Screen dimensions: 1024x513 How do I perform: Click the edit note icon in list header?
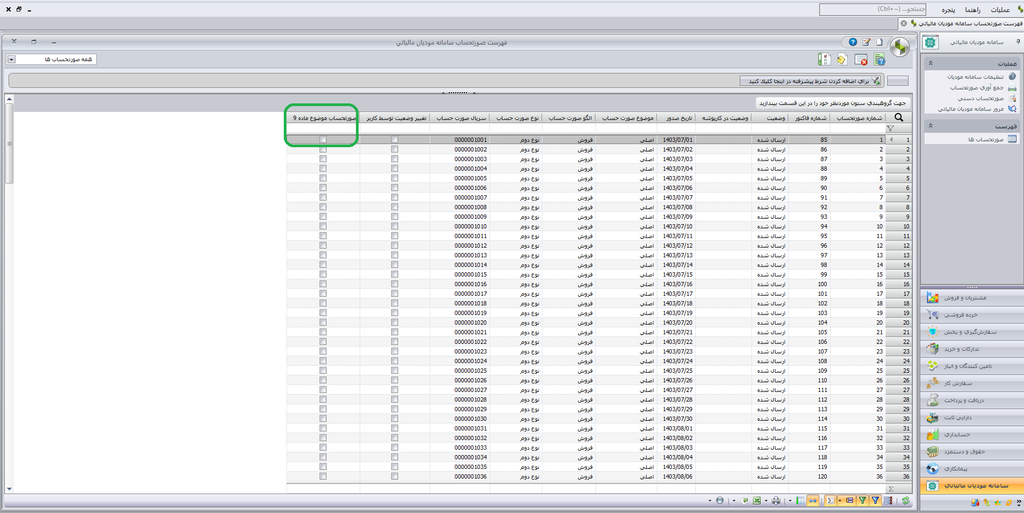[x=867, y=42]
